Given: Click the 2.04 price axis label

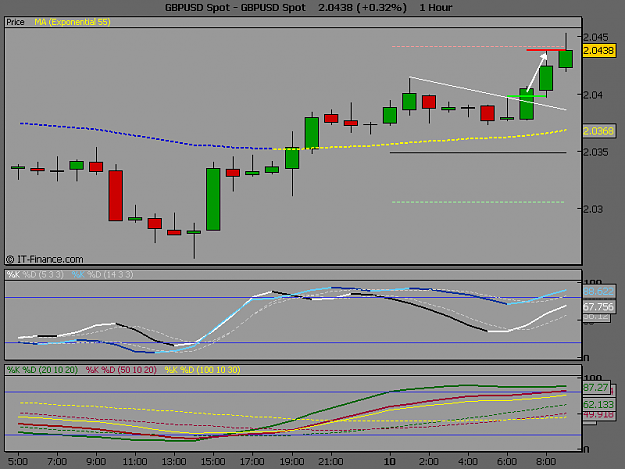Looking at the screenshot, I should 593,95.
